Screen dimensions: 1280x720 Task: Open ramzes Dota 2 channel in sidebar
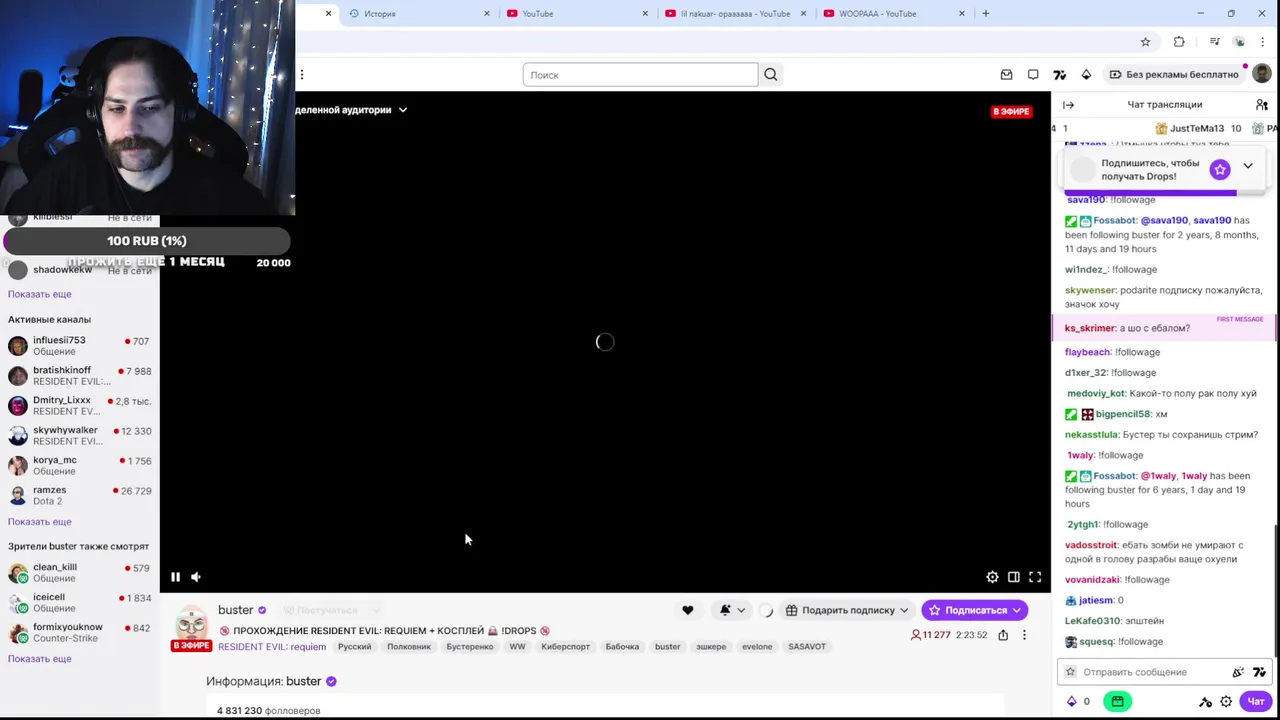80,496
